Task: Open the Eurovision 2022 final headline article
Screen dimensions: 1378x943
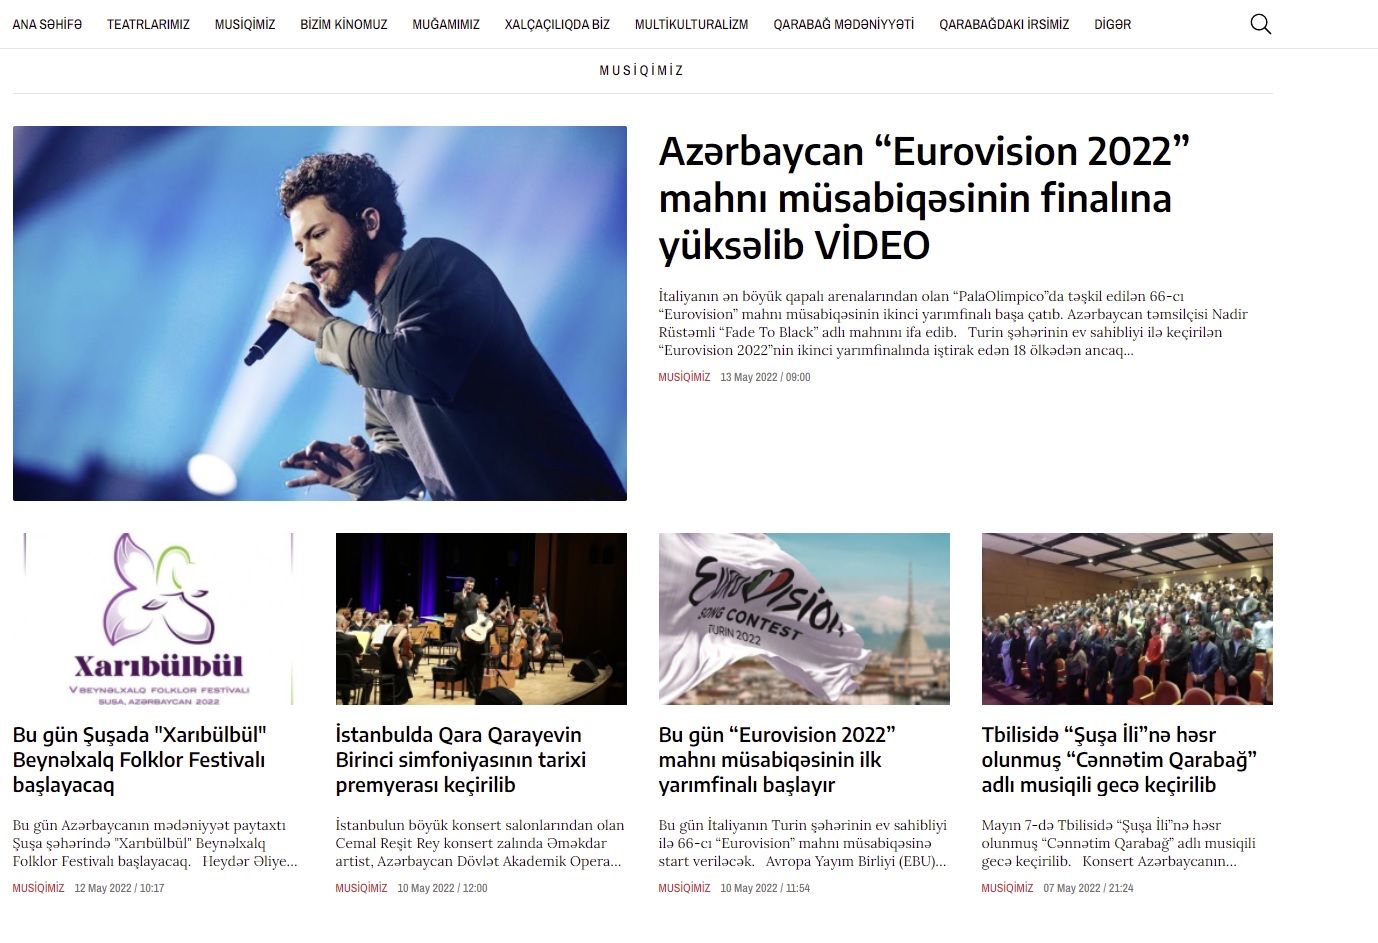Action: [x=924, y=198]
